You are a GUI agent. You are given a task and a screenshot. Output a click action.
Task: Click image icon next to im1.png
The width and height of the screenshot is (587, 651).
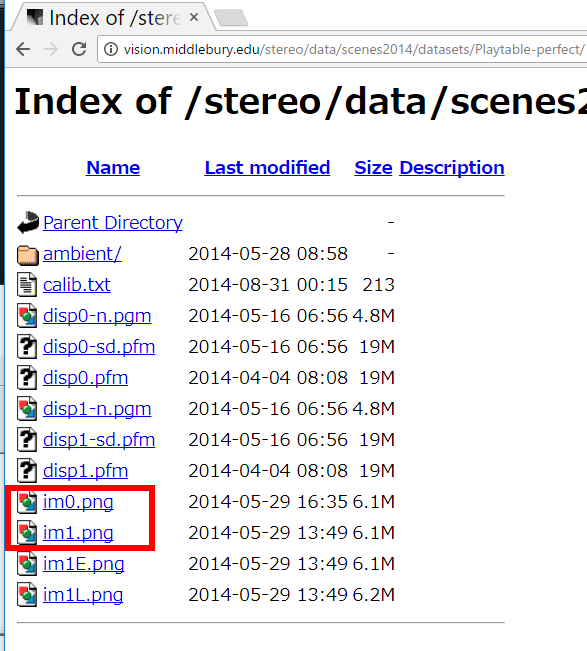[x=27, y=533]
